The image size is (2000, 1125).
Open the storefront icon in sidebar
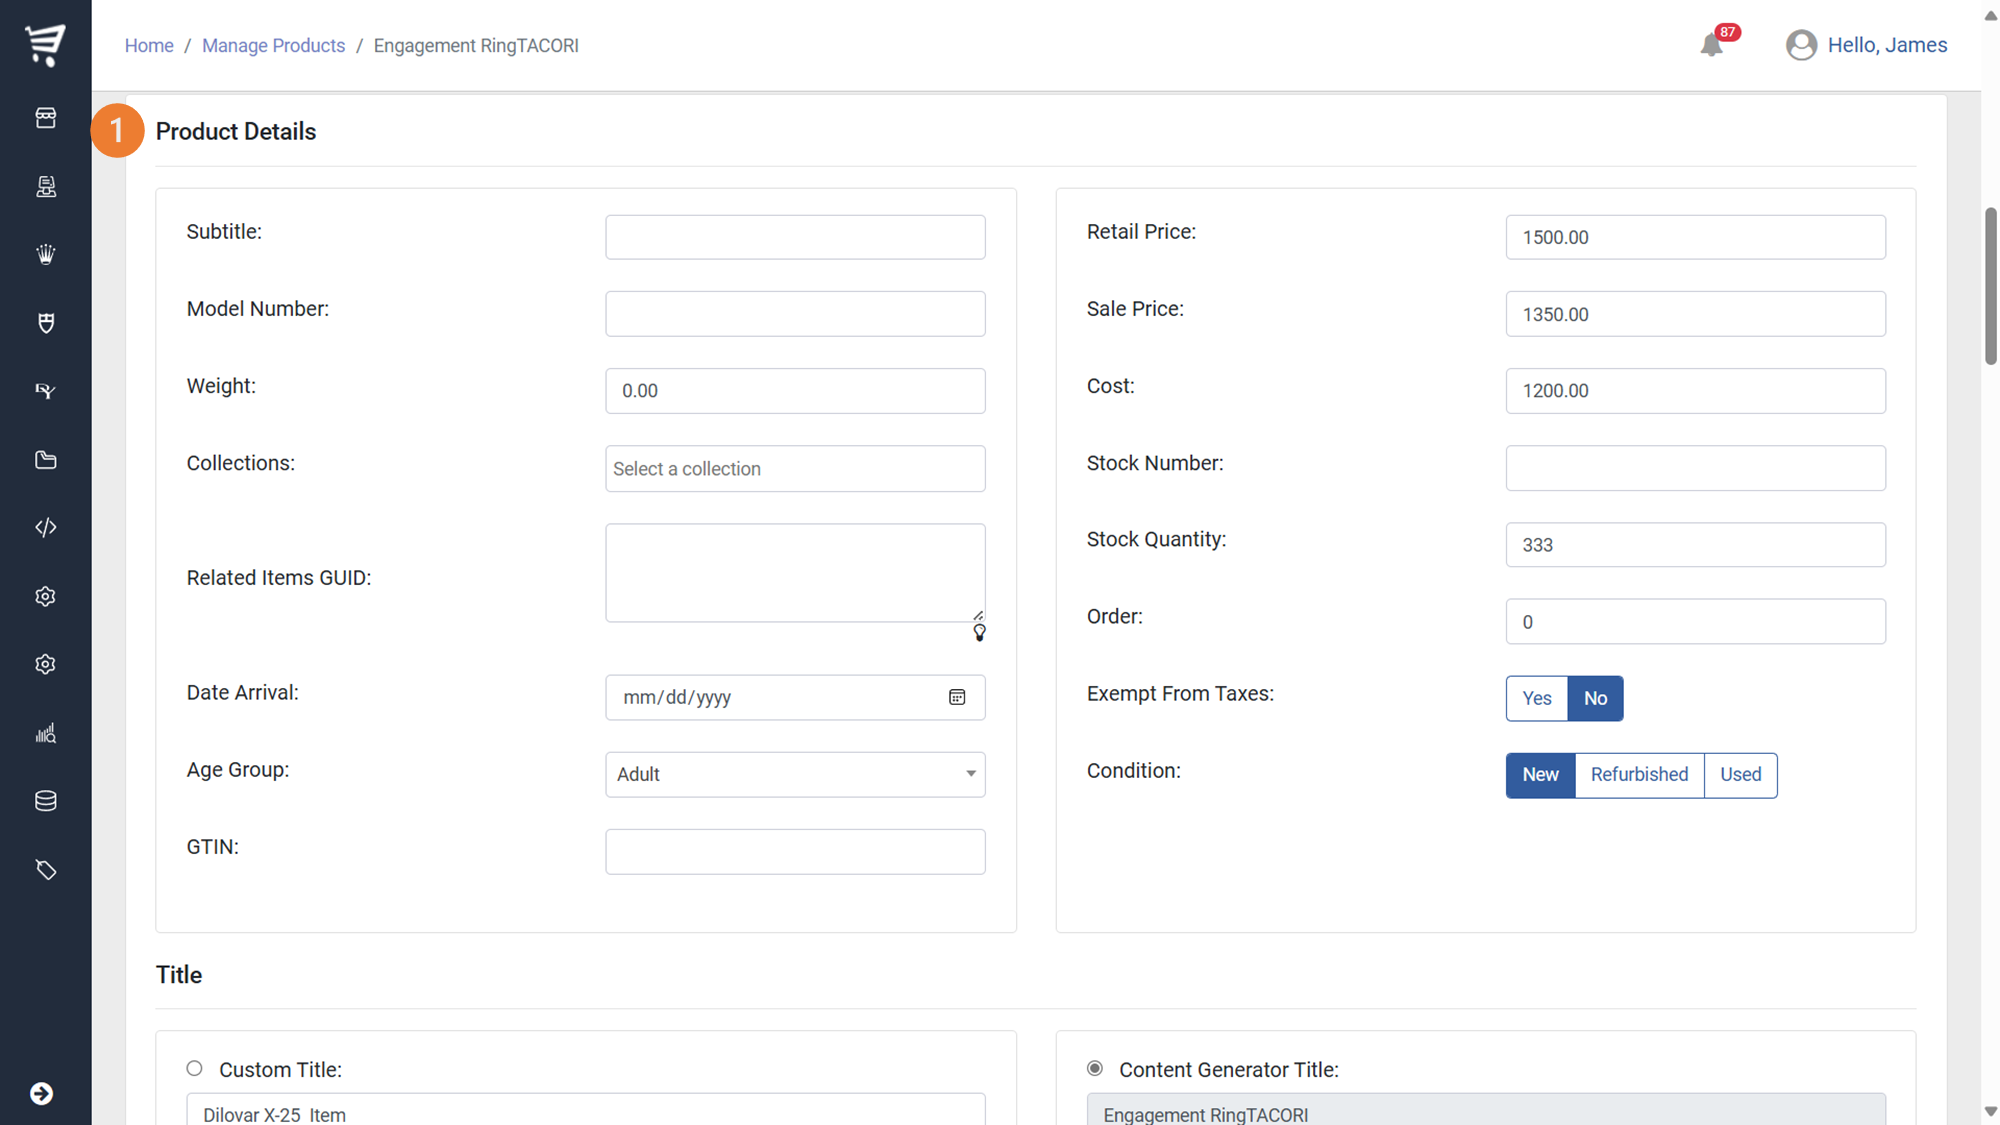pos(45,118)
